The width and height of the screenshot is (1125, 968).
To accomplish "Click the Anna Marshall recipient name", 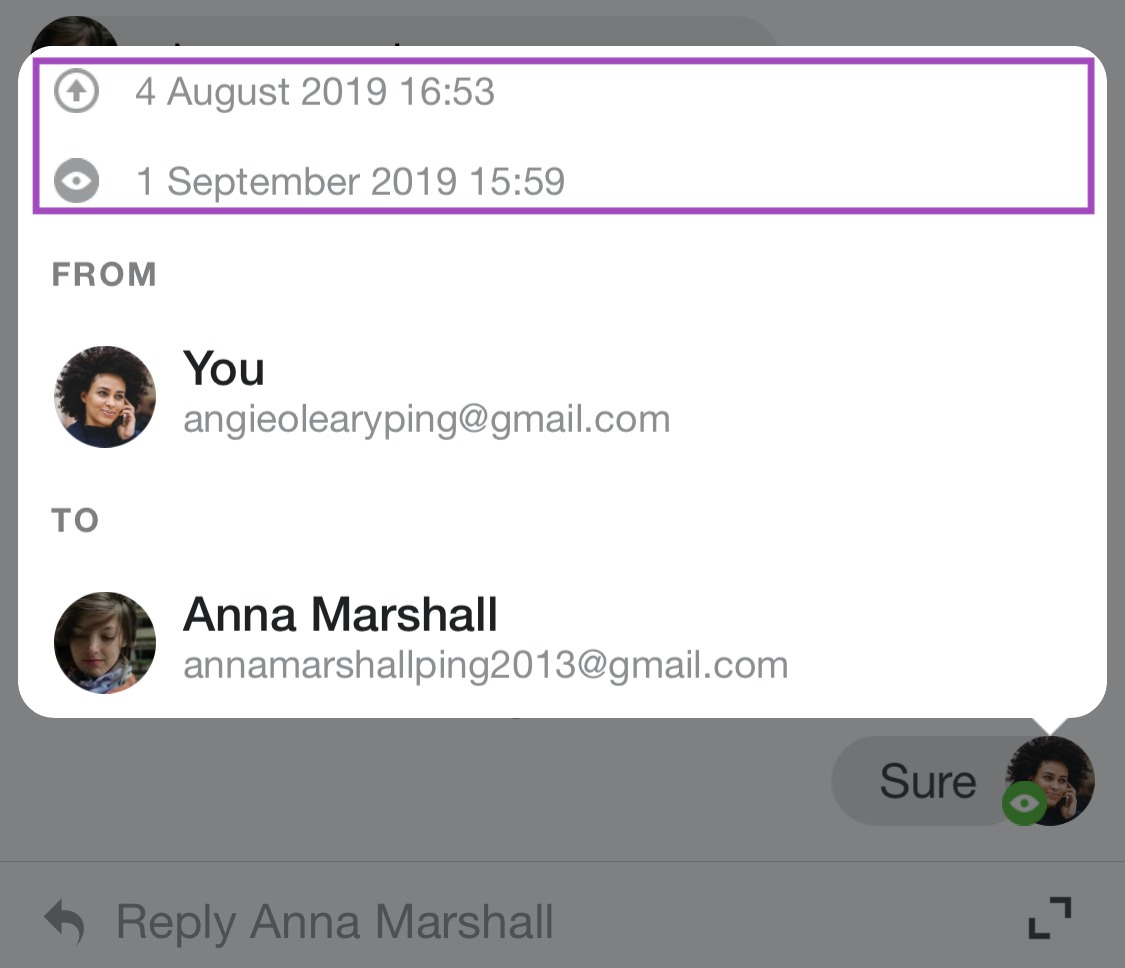I will click(340, 615).
